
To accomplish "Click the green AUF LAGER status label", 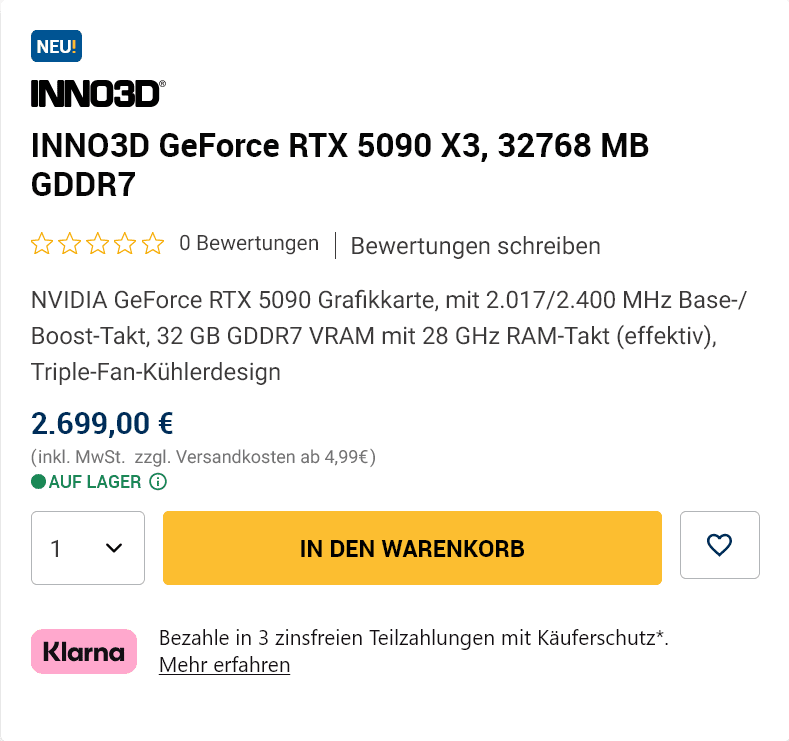I will 94,482.
